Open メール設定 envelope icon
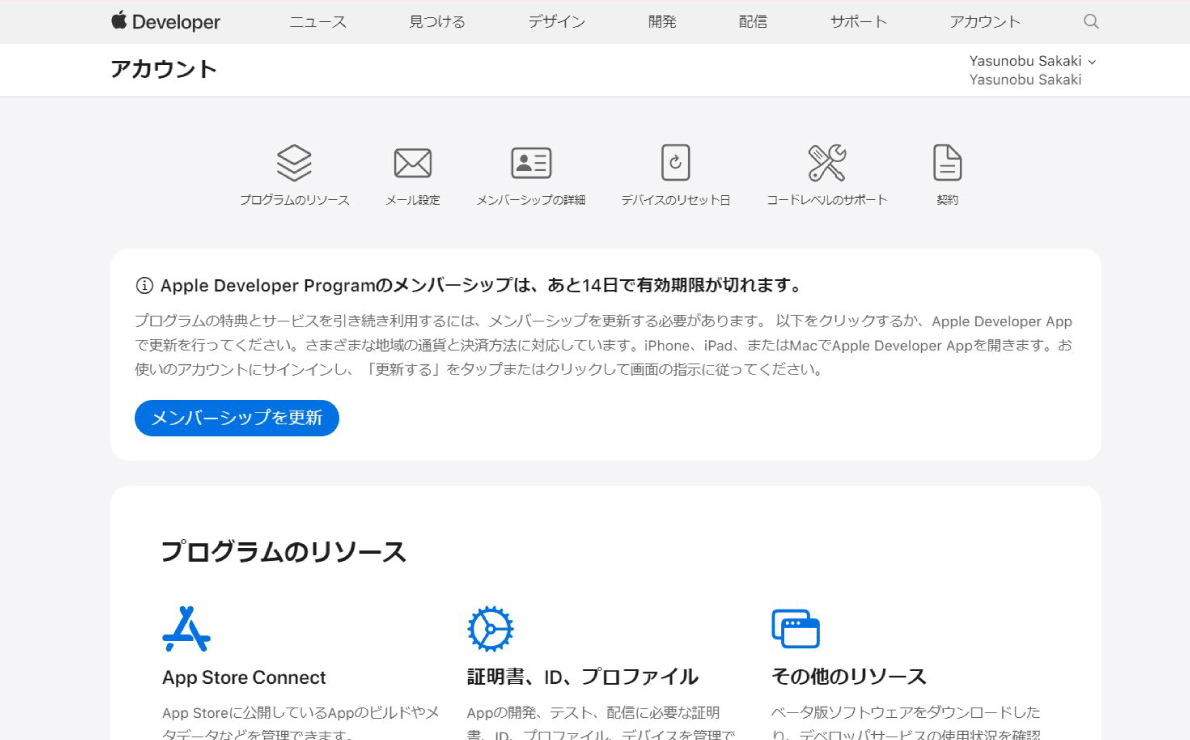Image resolution: width=1190 pixels, height=740 pixels. point(412,163)
